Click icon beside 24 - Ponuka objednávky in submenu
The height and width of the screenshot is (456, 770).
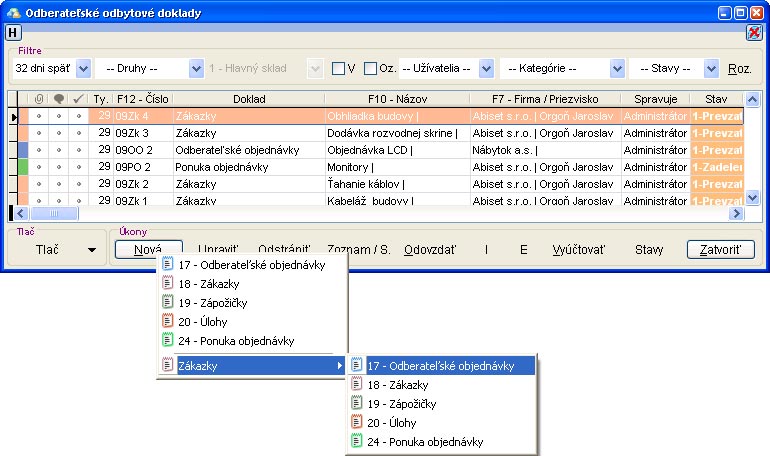click(354, 442)
